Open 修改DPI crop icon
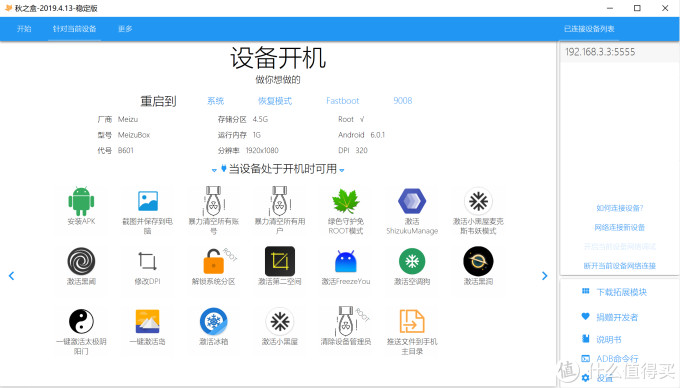The image size is (680, 388). [147, 261]
